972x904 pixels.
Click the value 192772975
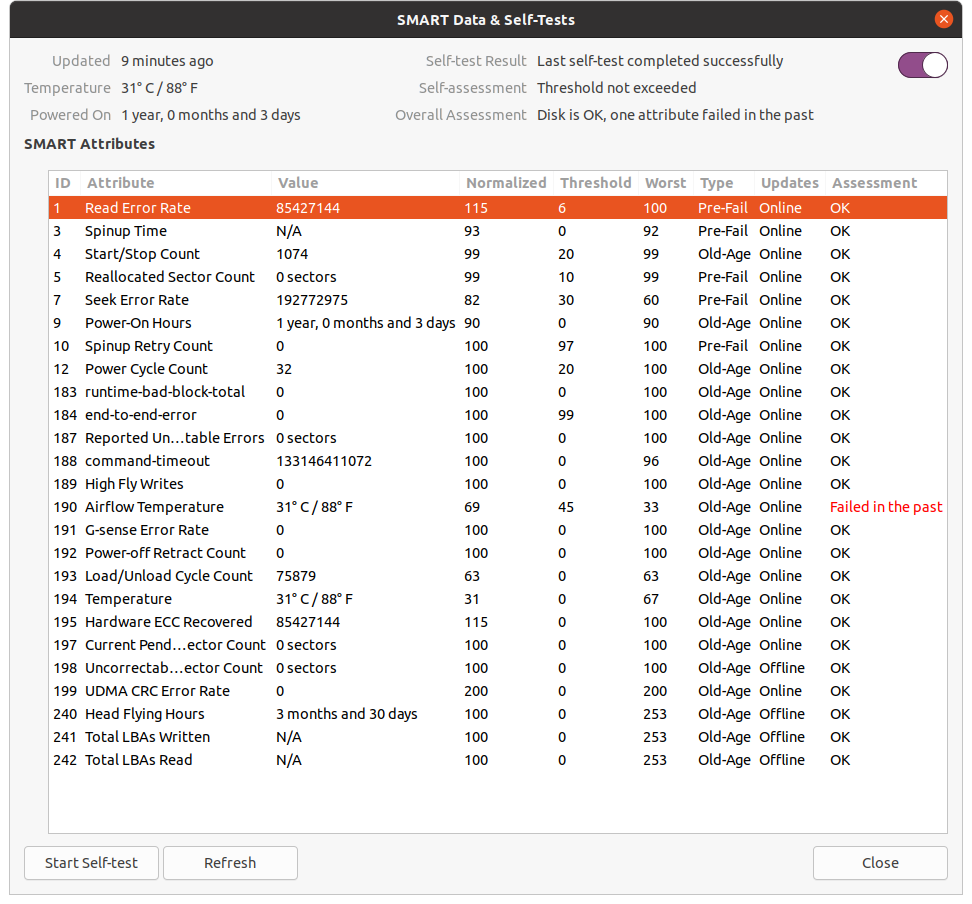tap(312, 299)
